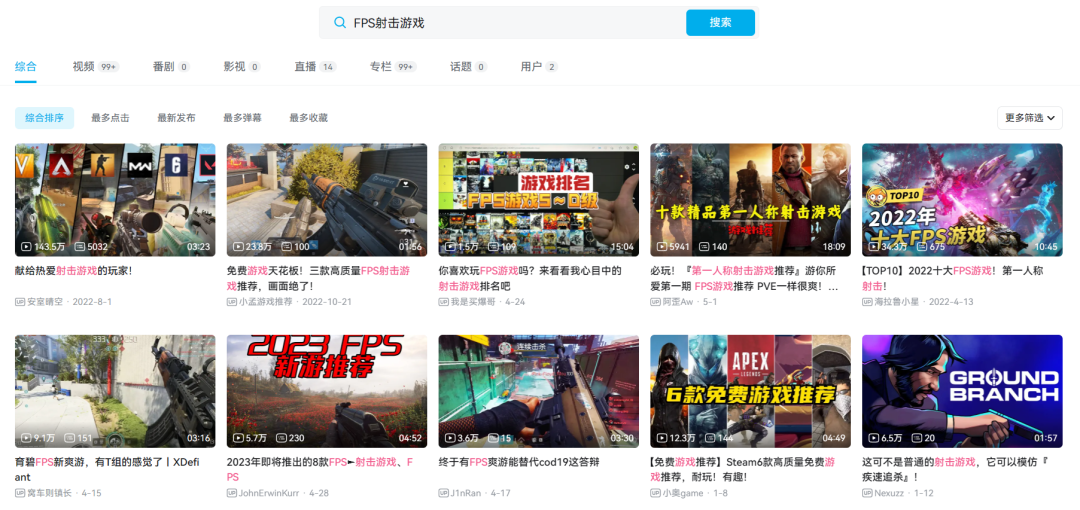Viewport: 1080px width, 510px height.
Task: Click play count icon beside 12.3万
Action: (x=662, y=438)
